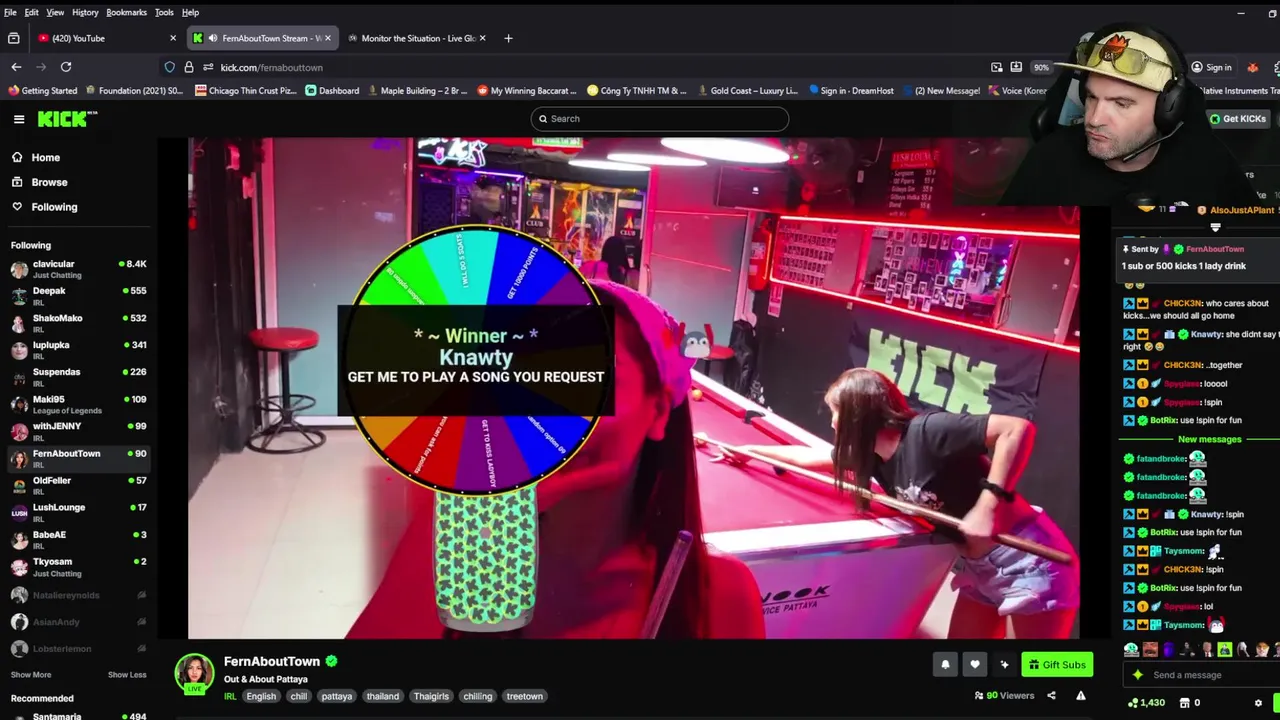Open the Kick hamburger sidebar menu
The height and width of the screenshot is (720, 1280).
coord(19,119)
